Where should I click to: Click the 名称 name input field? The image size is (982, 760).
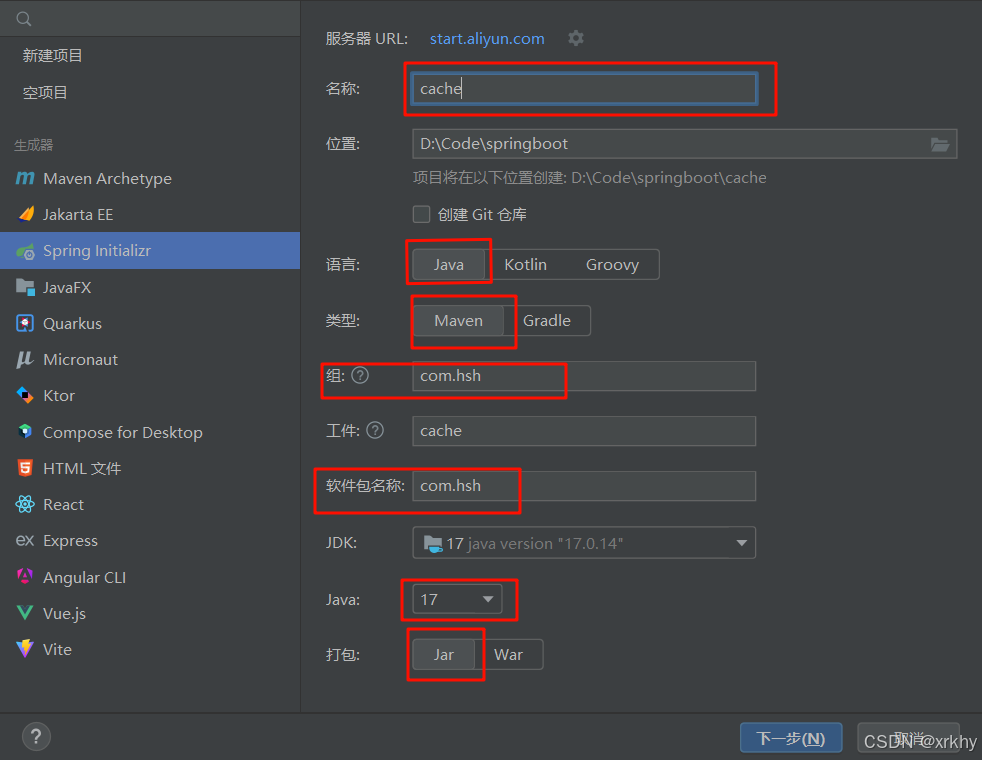coord(584,89)
